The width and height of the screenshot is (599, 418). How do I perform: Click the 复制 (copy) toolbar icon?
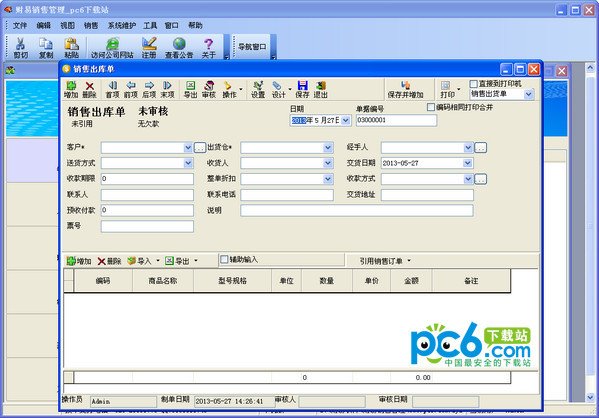(x=46, y=48)
